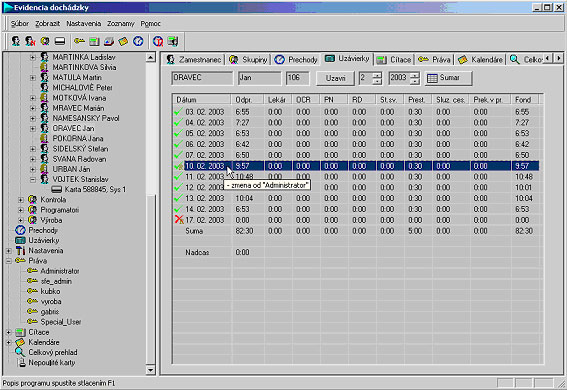Image resolution: width=567 pixels, height=390 pixels.
Task: Expand the Čítace tree node
Action: click(9, 332)
